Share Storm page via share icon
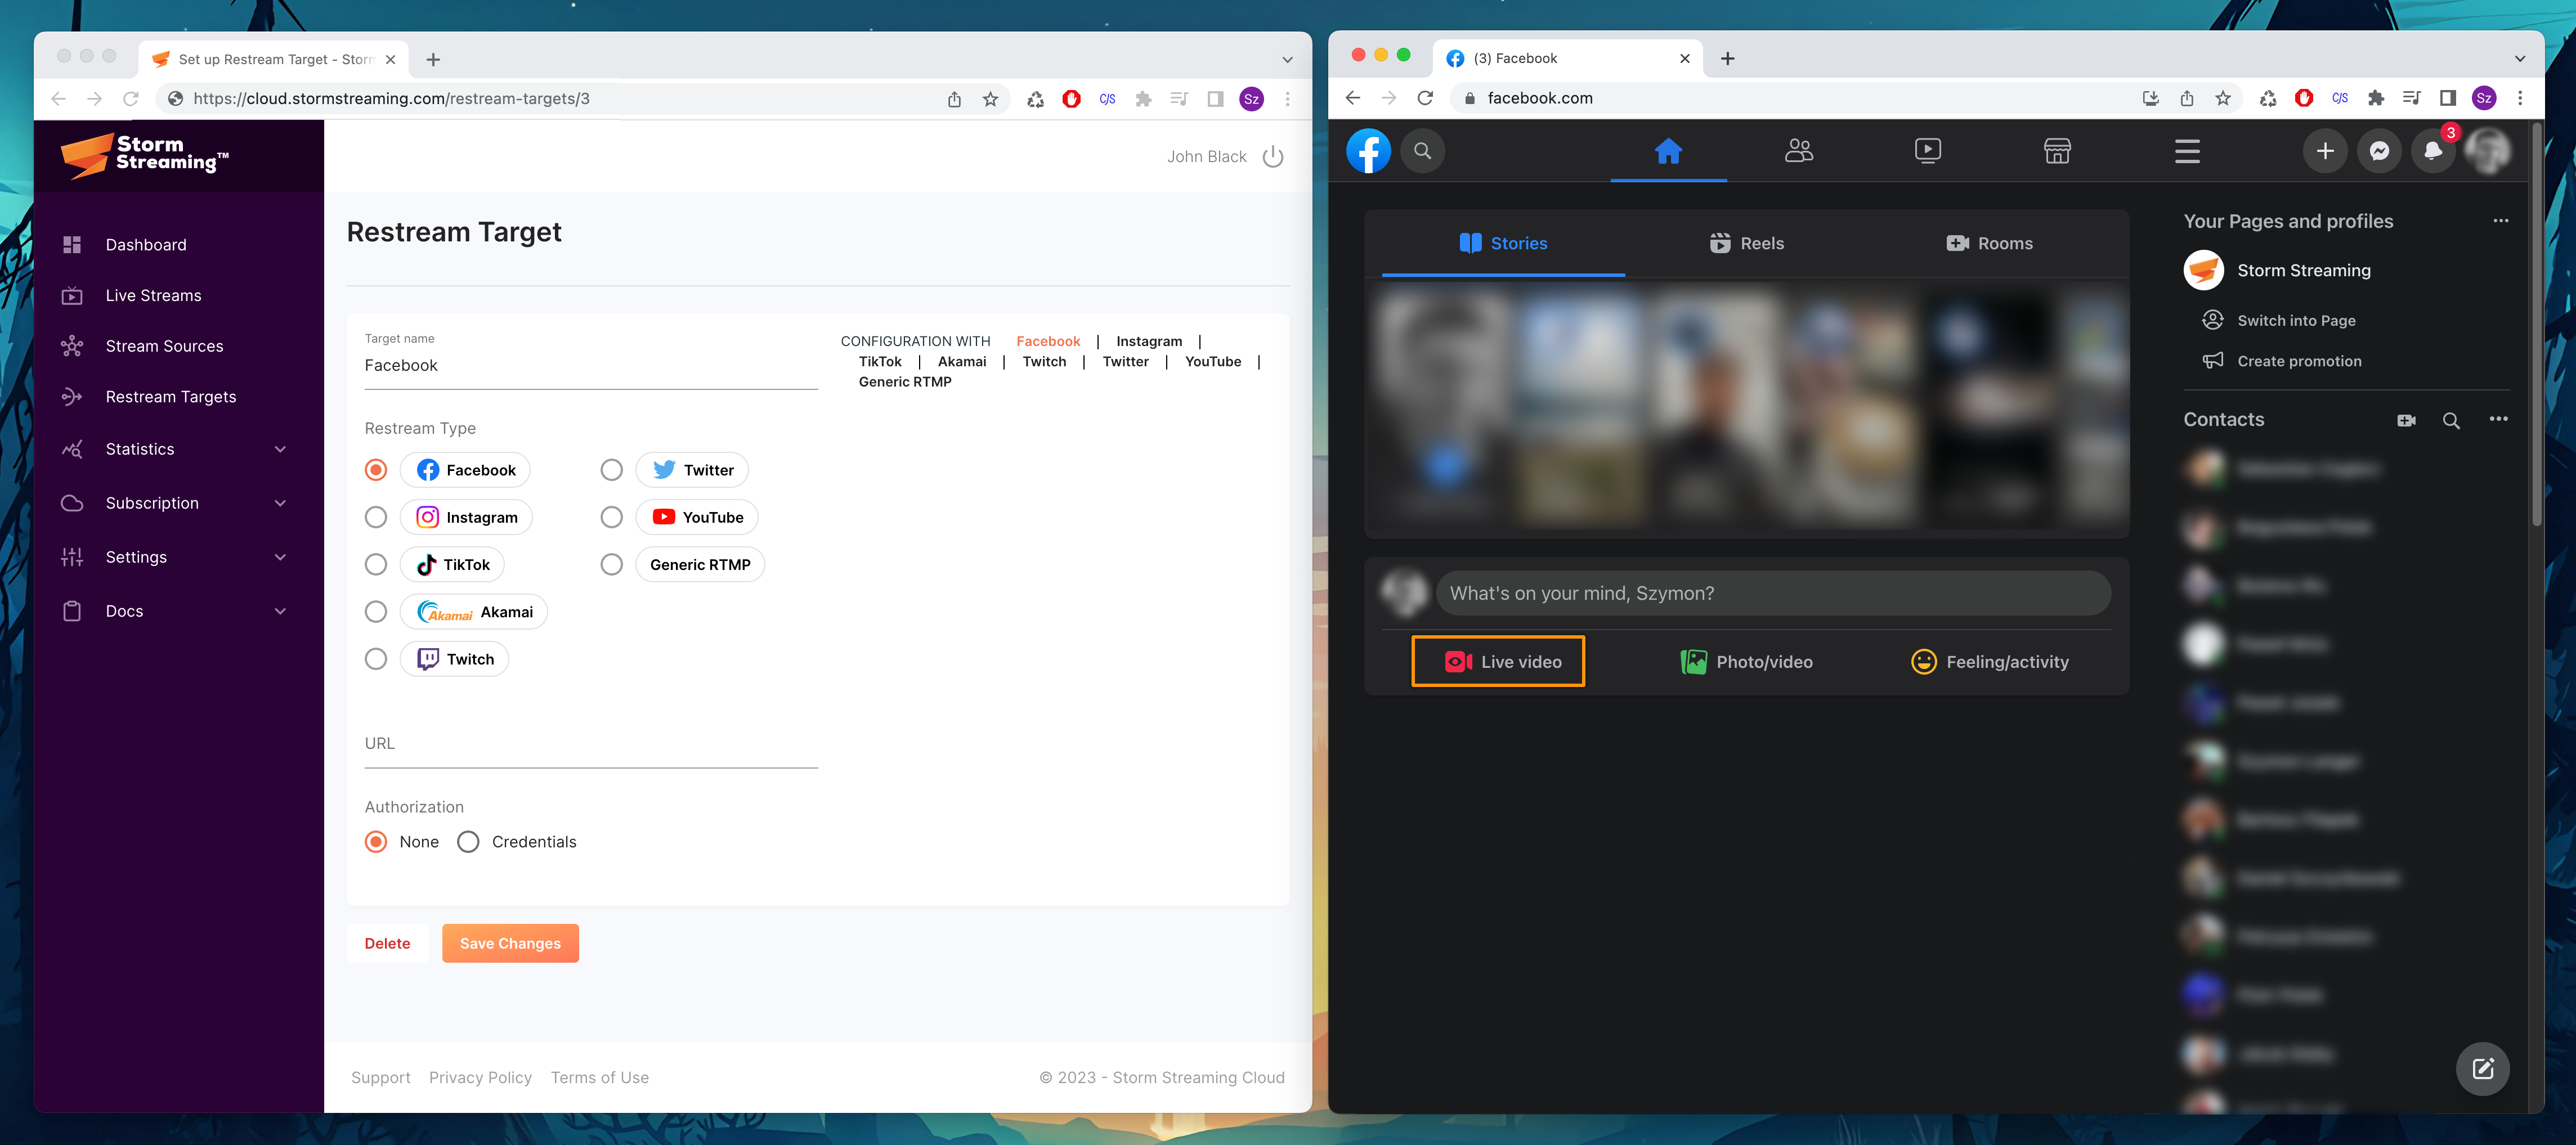This screenshot has height=1145, width=2576. [x=954, y=99]
